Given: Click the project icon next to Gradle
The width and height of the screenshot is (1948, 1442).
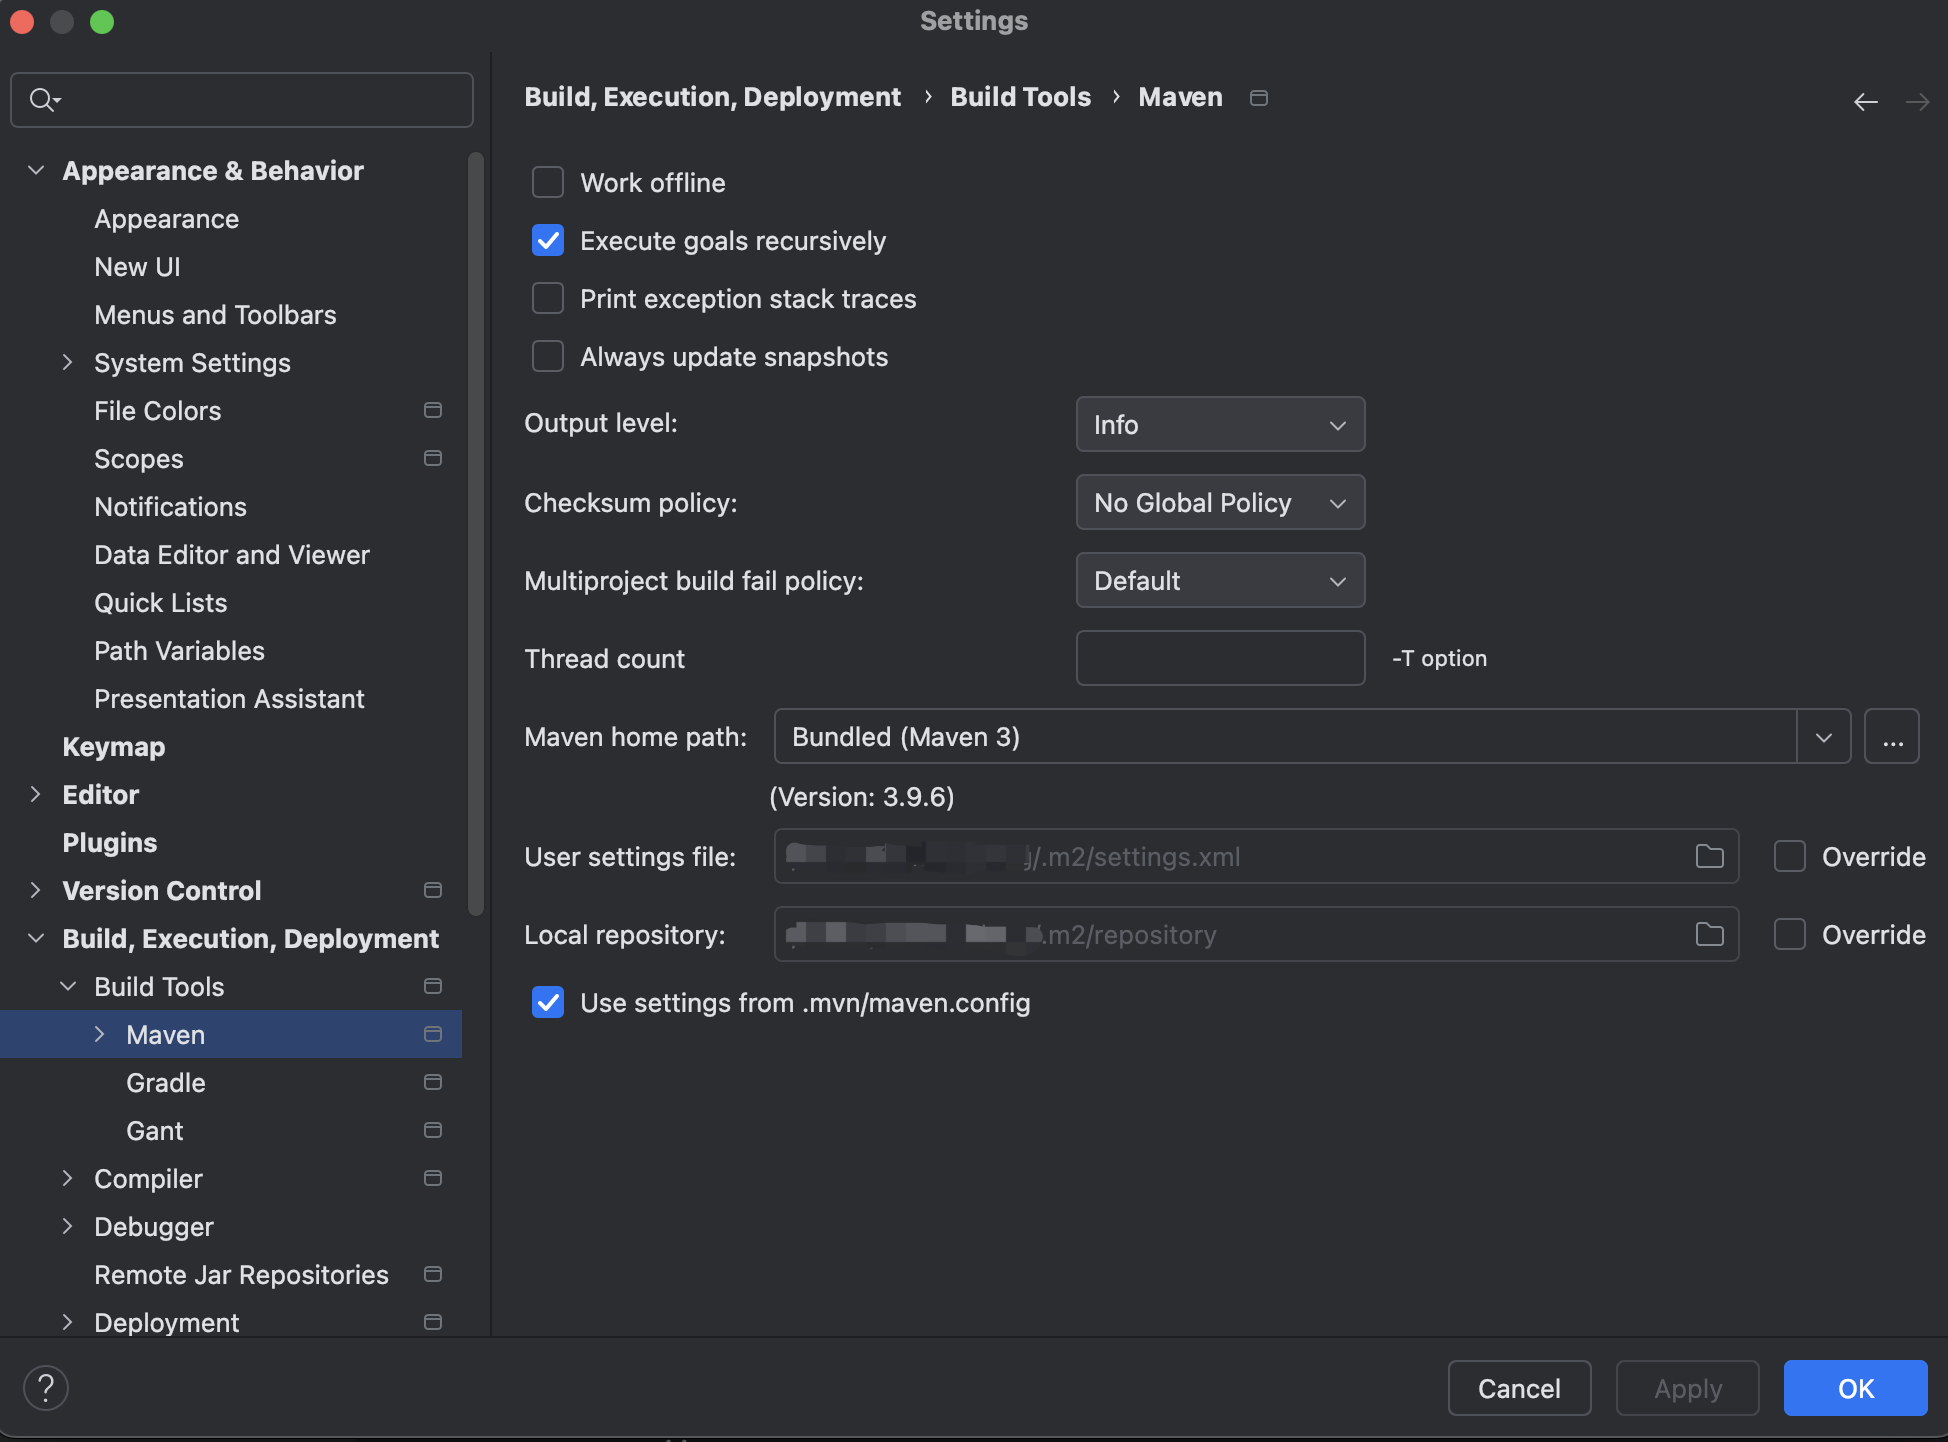Looking at the screenshot, I should [433, 1082].
